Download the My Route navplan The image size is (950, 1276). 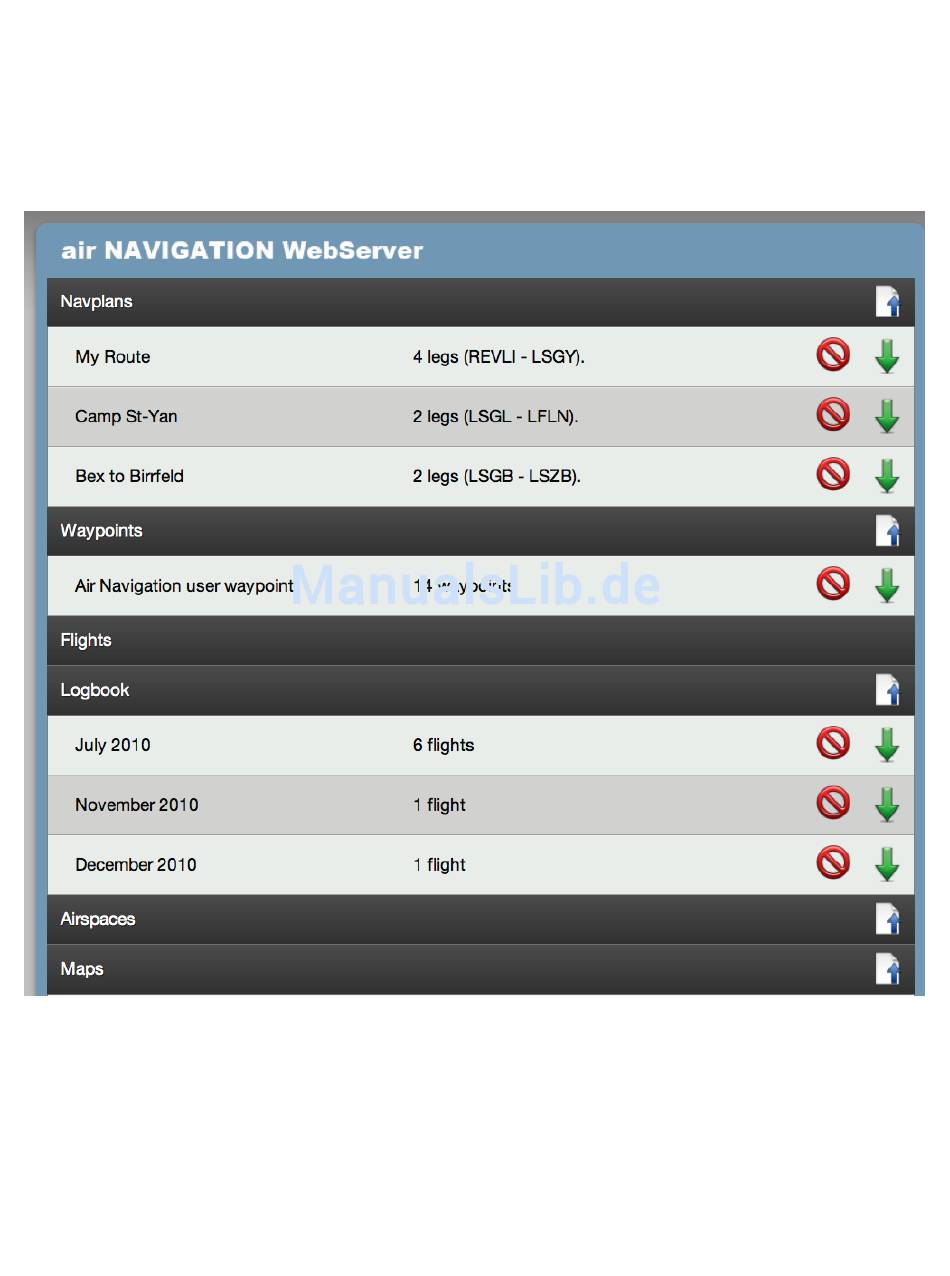pyautogui.click(x=887, y=356)
